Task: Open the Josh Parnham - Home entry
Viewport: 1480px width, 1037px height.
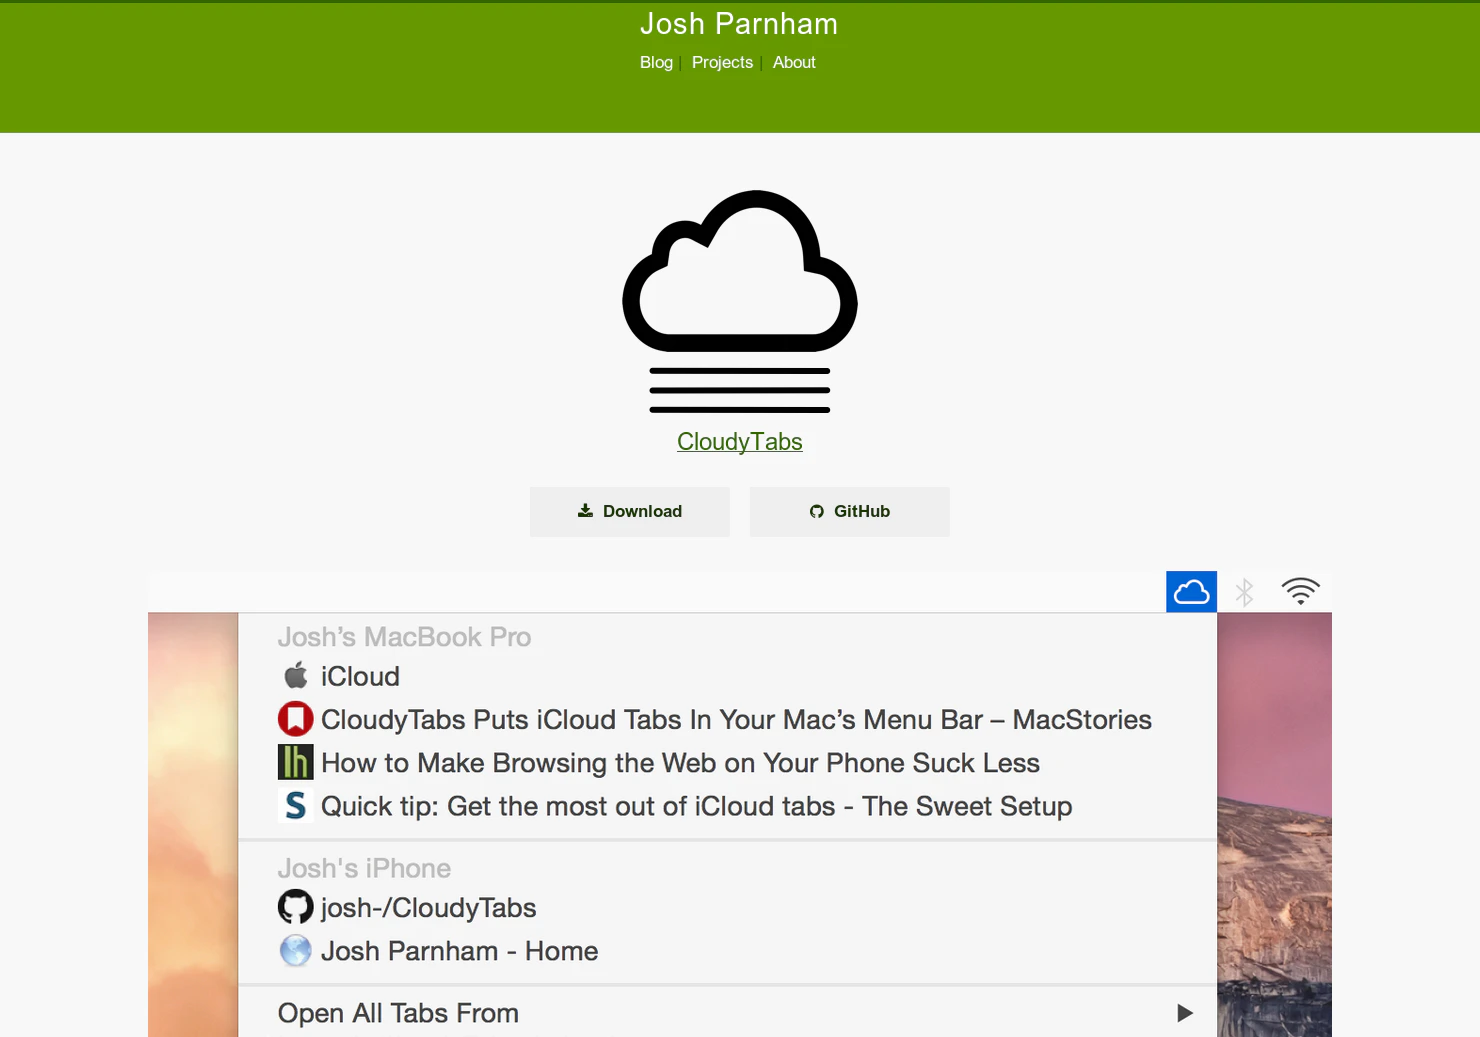Action: [459, 951]
